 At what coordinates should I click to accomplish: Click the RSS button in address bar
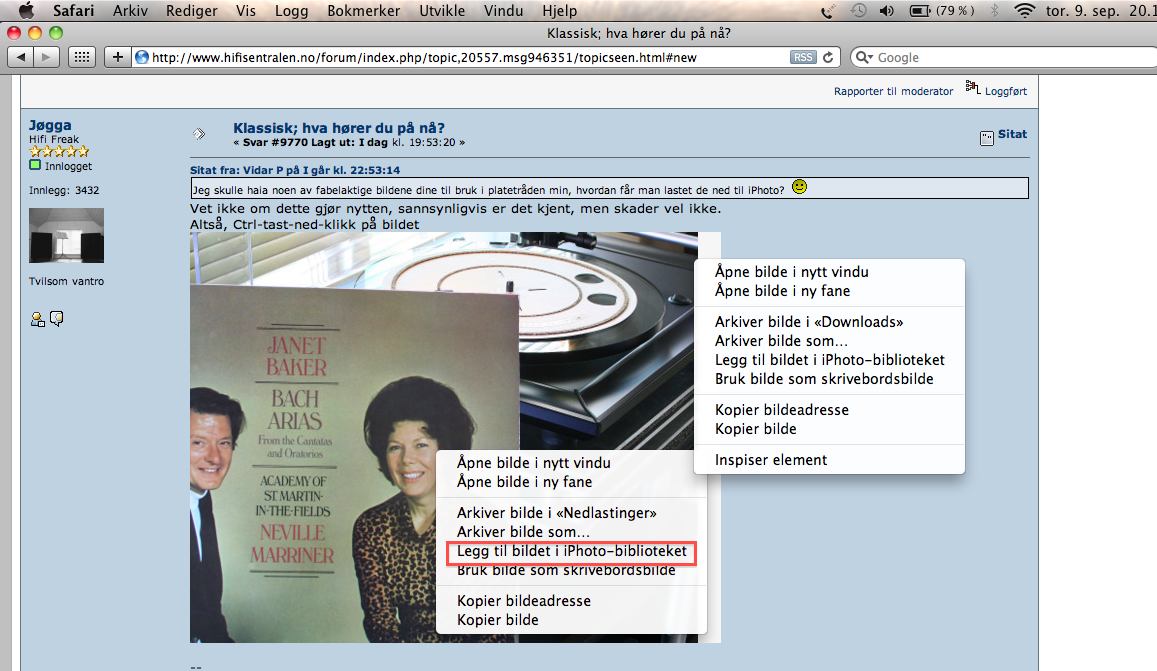click(803, 57)
